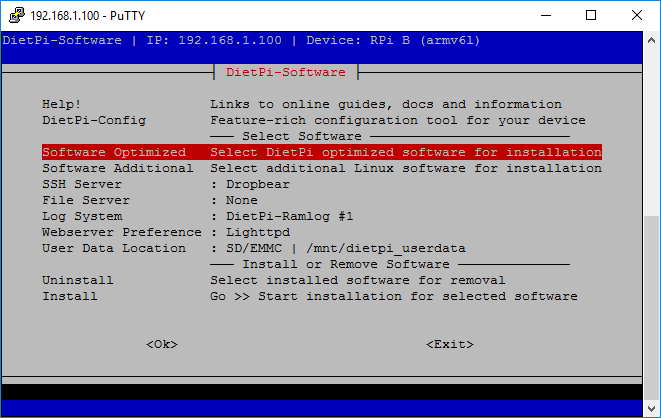Maximize the PuTTY window
This screenshot has height=418, width=661.
tap(591, 16)
